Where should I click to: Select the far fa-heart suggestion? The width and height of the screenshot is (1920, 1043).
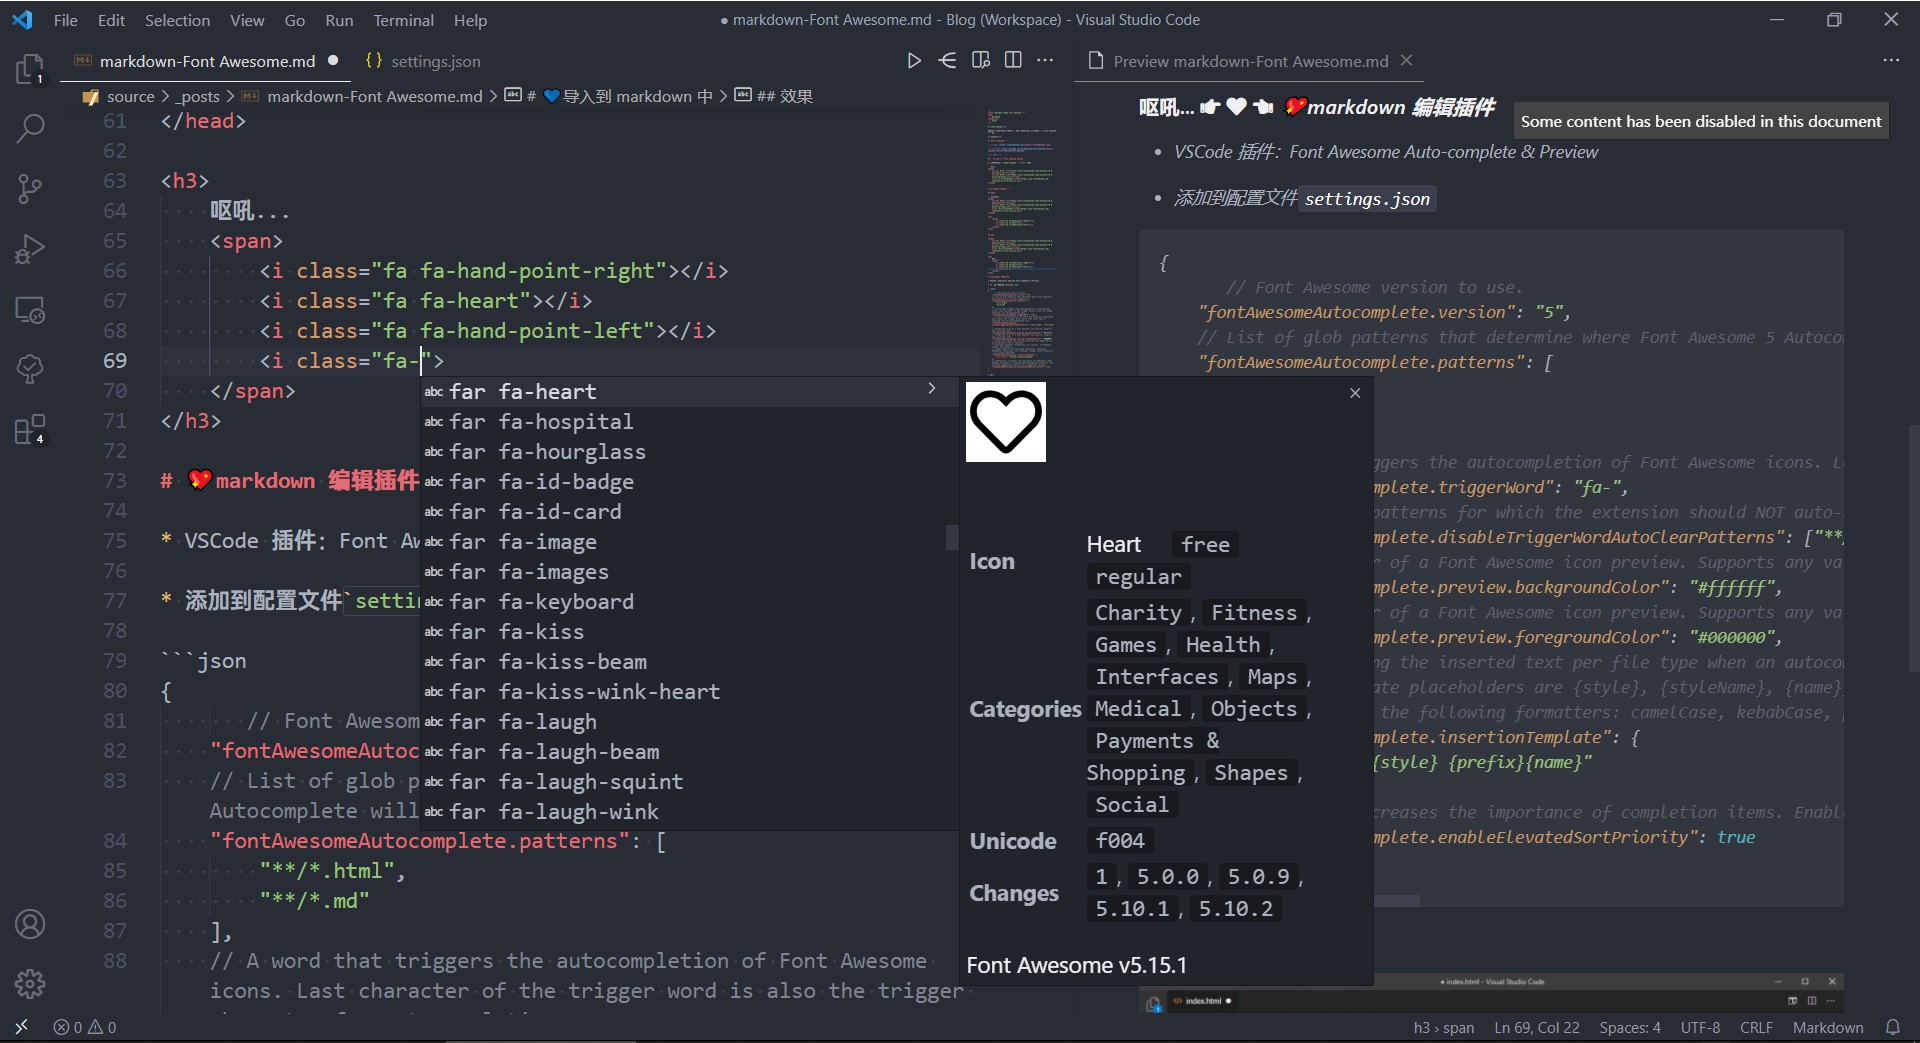coord(689,392)
